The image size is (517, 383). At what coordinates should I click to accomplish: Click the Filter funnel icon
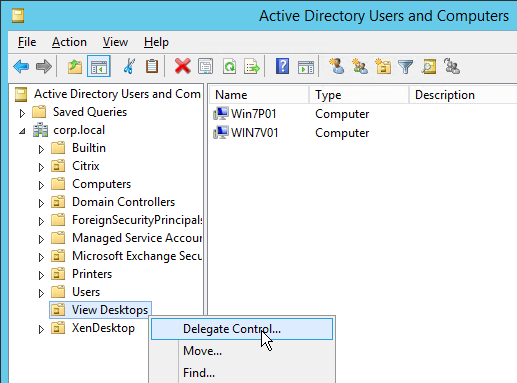point(406,66)
